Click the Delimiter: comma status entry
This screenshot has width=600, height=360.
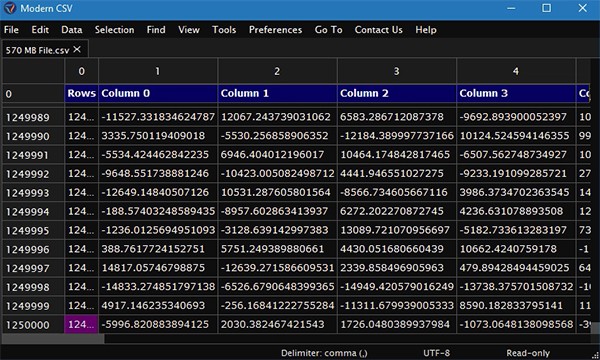(324, 353)
